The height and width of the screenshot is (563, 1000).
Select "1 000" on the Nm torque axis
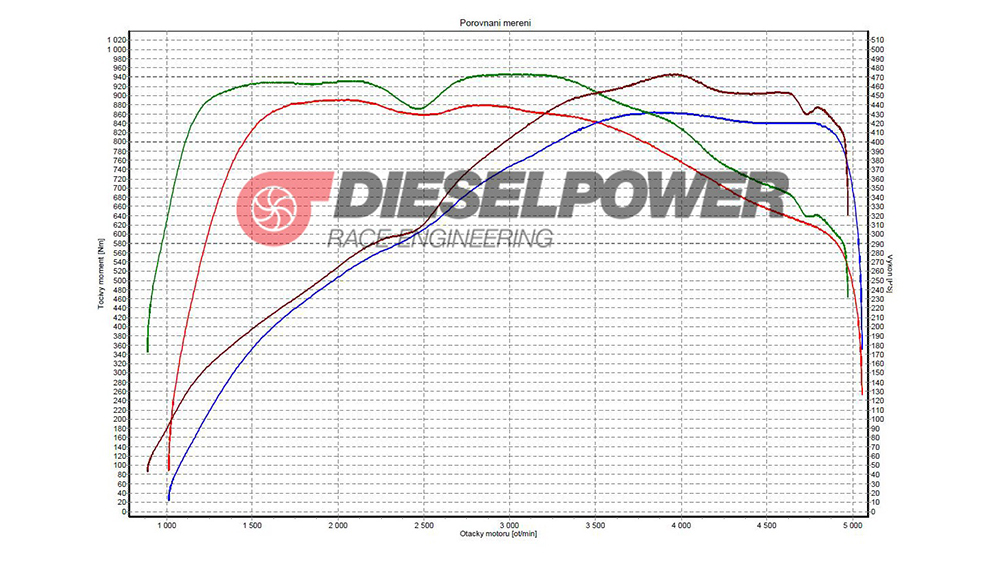tap(117, 49)
